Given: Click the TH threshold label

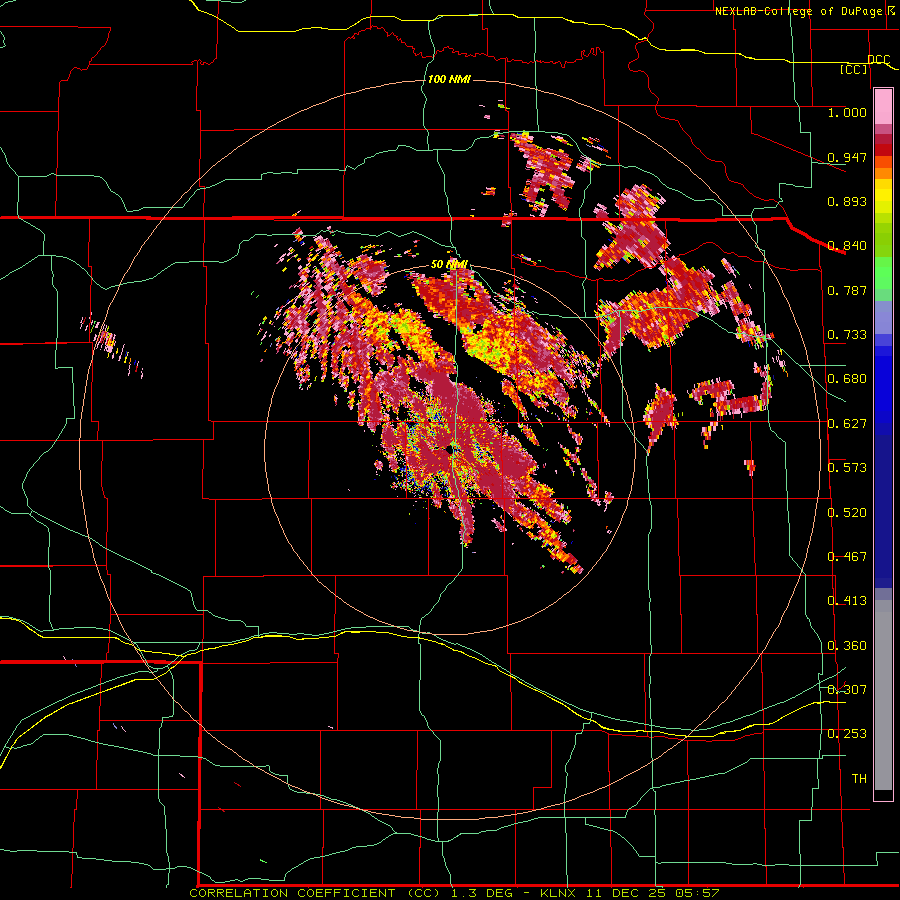Looking at the screenshot, I should (x=859, y=779).
